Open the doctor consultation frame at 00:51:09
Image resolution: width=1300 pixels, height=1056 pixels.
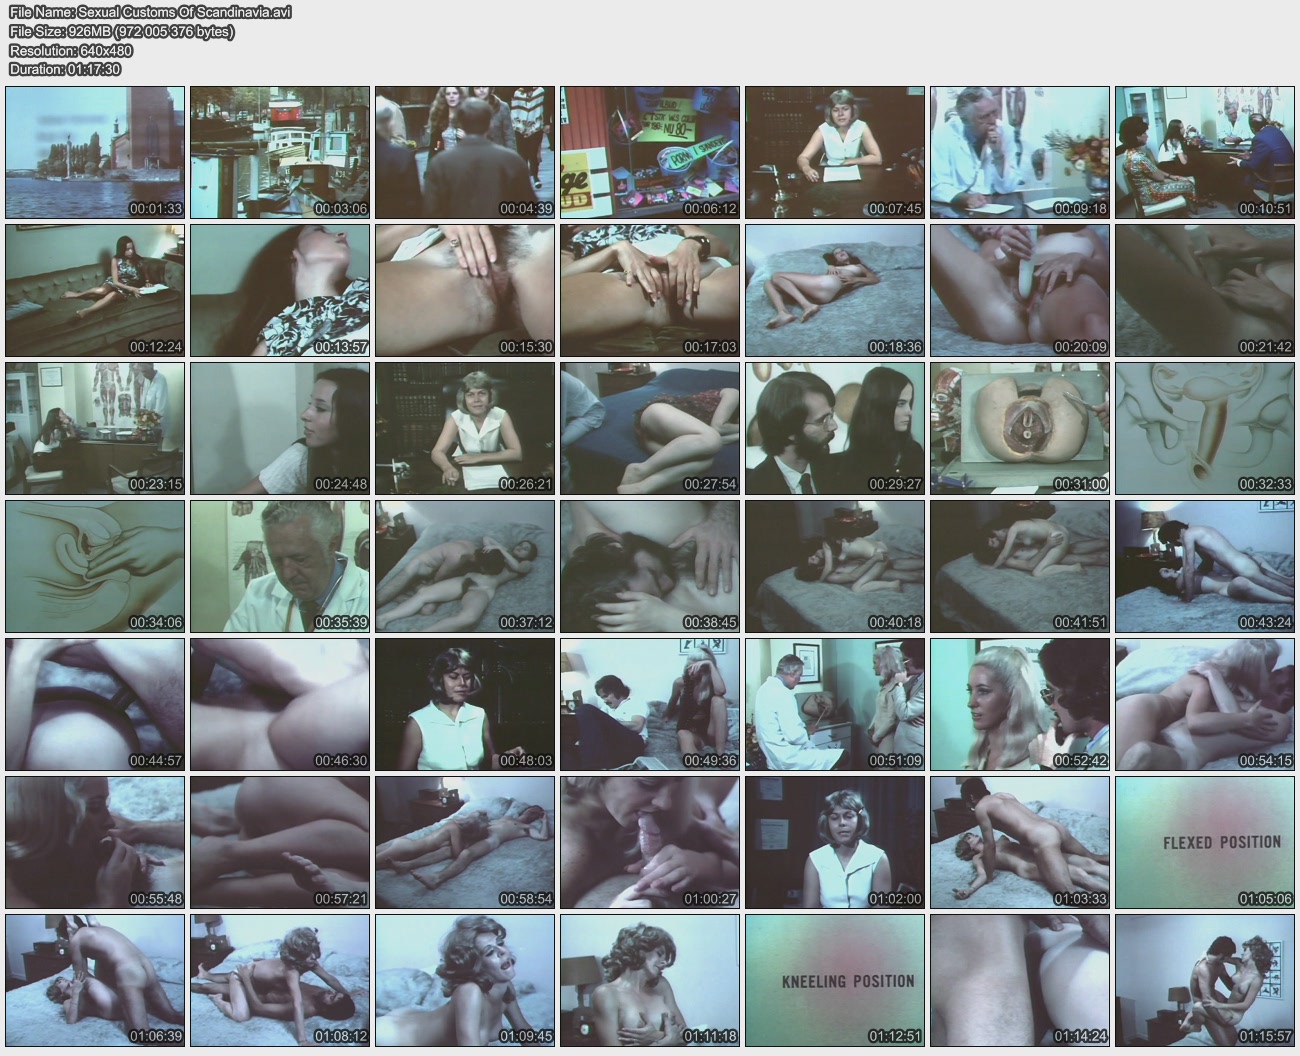tap(835, 704)
